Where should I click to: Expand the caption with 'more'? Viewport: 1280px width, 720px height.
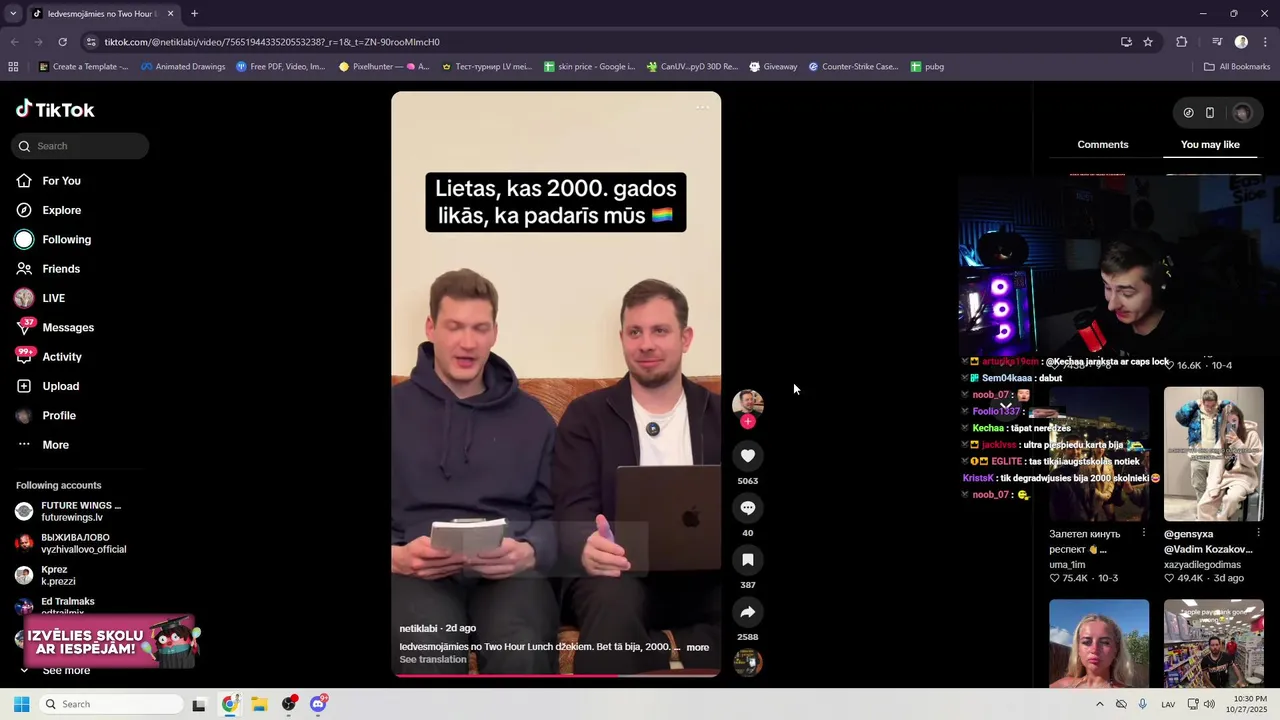(698, 647)
